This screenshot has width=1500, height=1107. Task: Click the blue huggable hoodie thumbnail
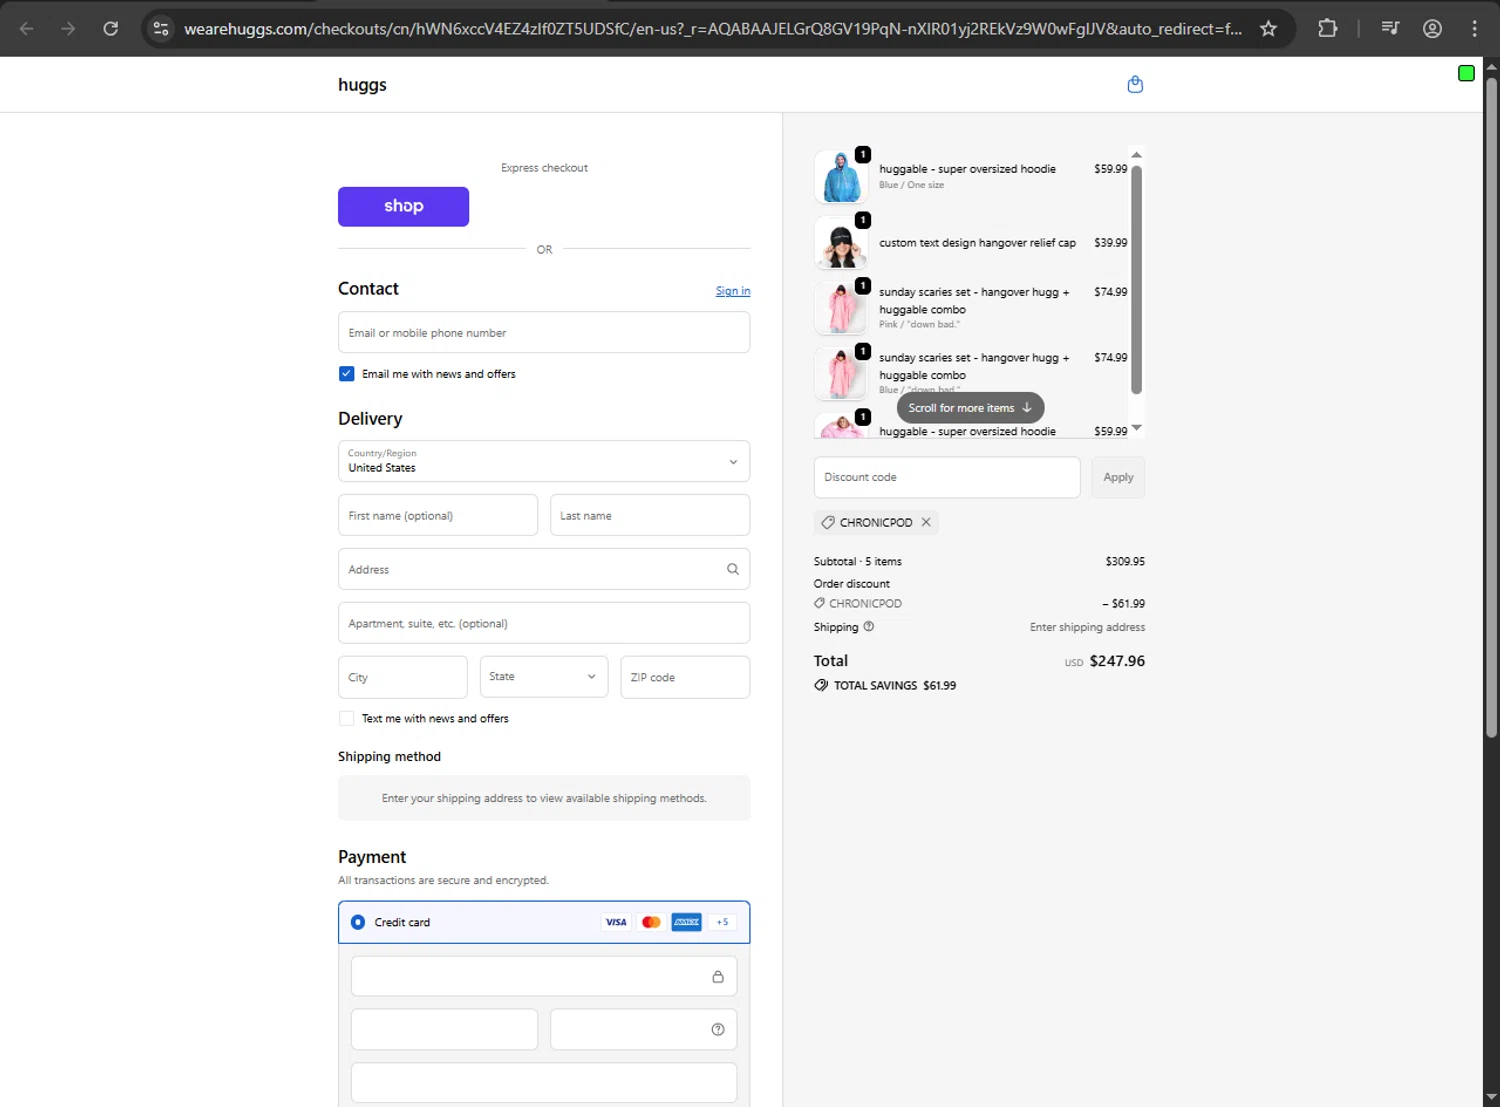click(x=841, y=177)
